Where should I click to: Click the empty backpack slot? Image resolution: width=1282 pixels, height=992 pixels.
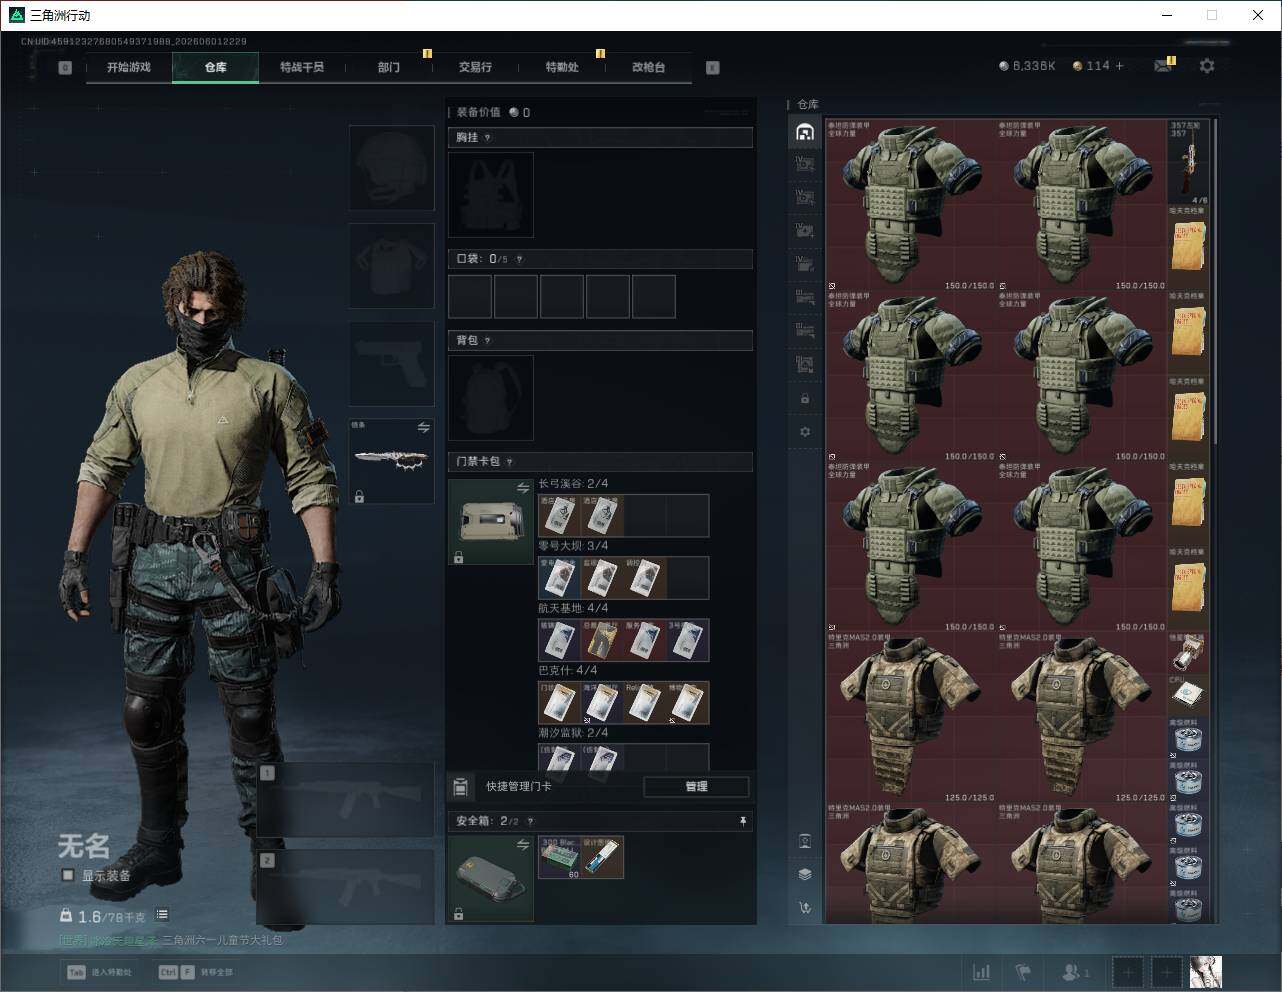[x=491, y=398]
